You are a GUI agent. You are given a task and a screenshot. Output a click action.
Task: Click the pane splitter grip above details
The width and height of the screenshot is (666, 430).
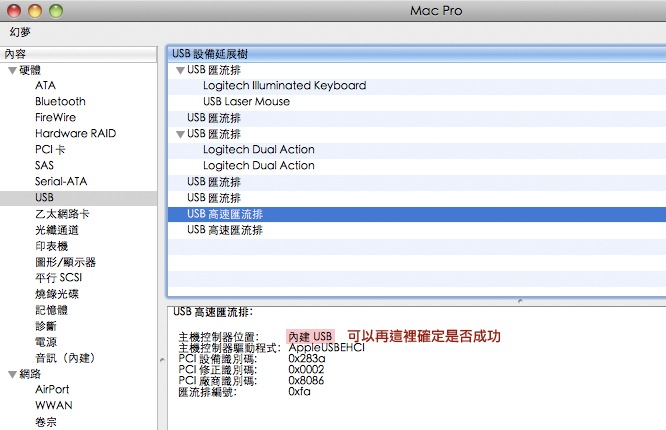[520, 301]
